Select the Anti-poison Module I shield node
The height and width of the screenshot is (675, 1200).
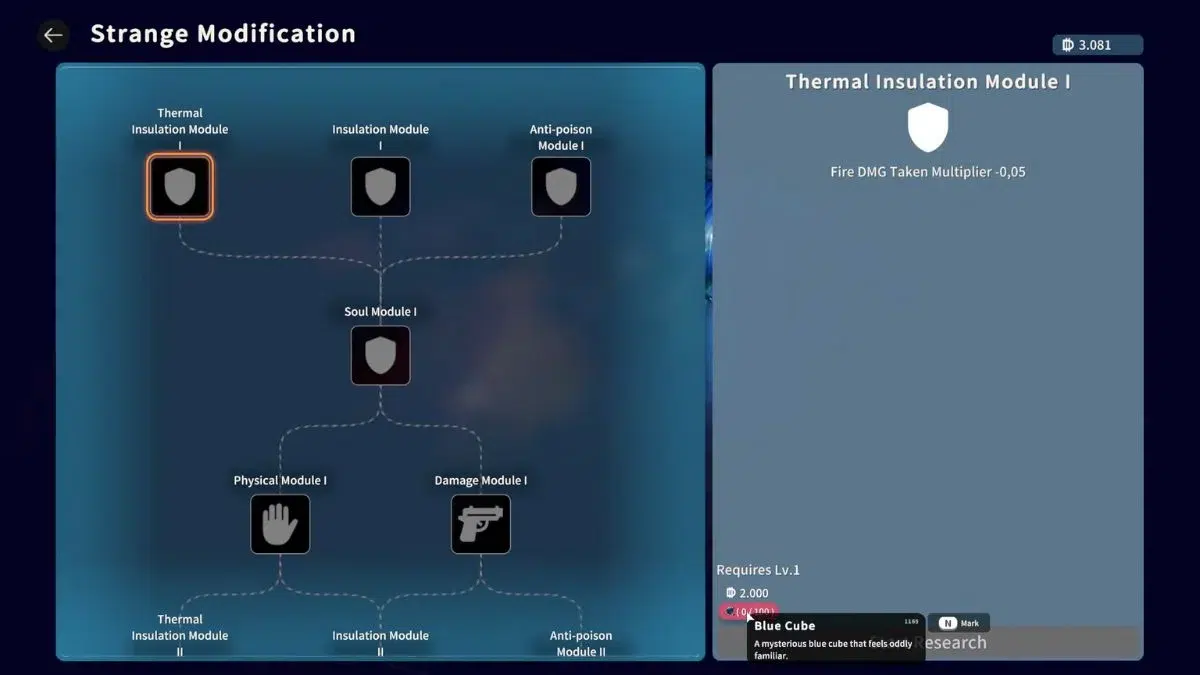click(x=561, y=186)
